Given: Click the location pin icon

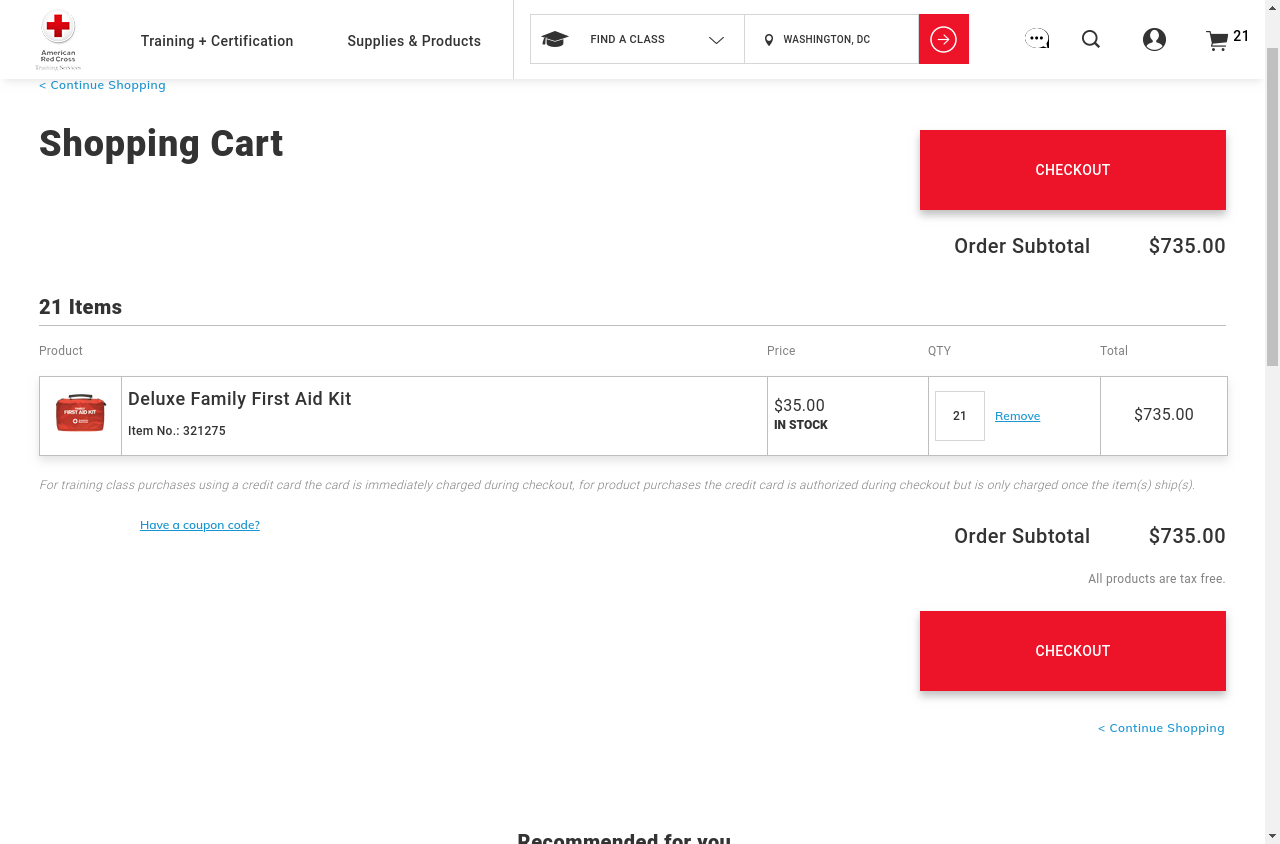Looking at the screenshot, I should [x=768, y=40].
